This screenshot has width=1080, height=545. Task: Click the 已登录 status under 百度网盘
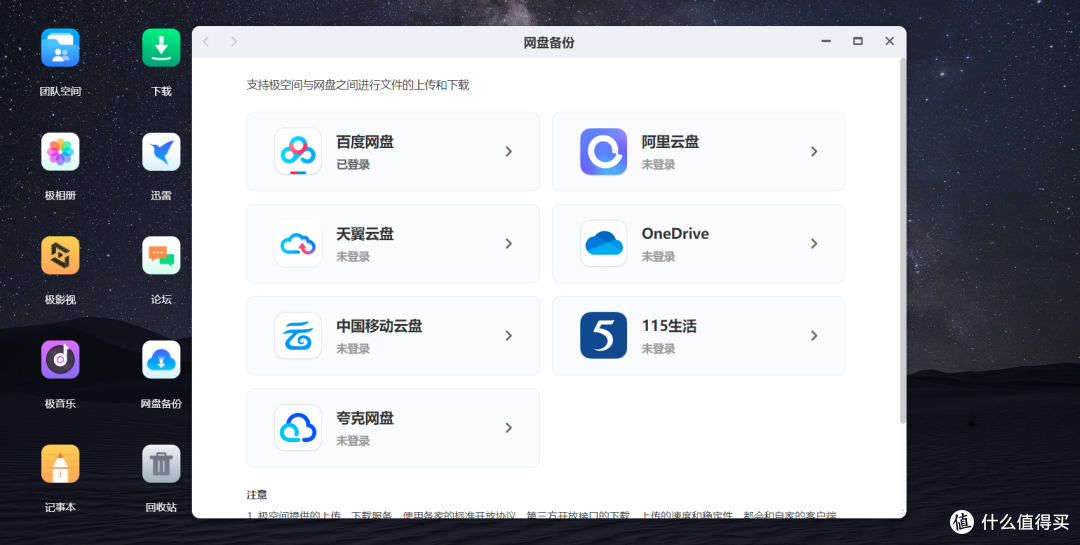(x=353, y=165)
